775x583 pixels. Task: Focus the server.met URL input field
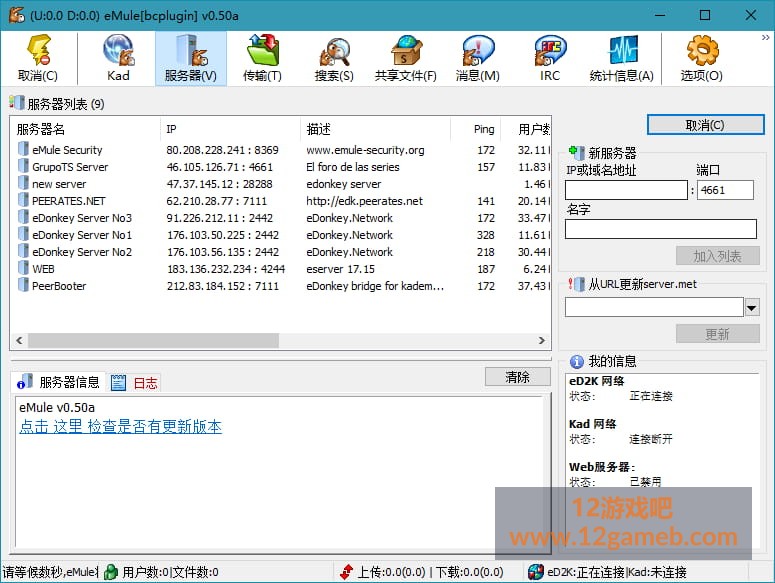[x=654, y=307]
